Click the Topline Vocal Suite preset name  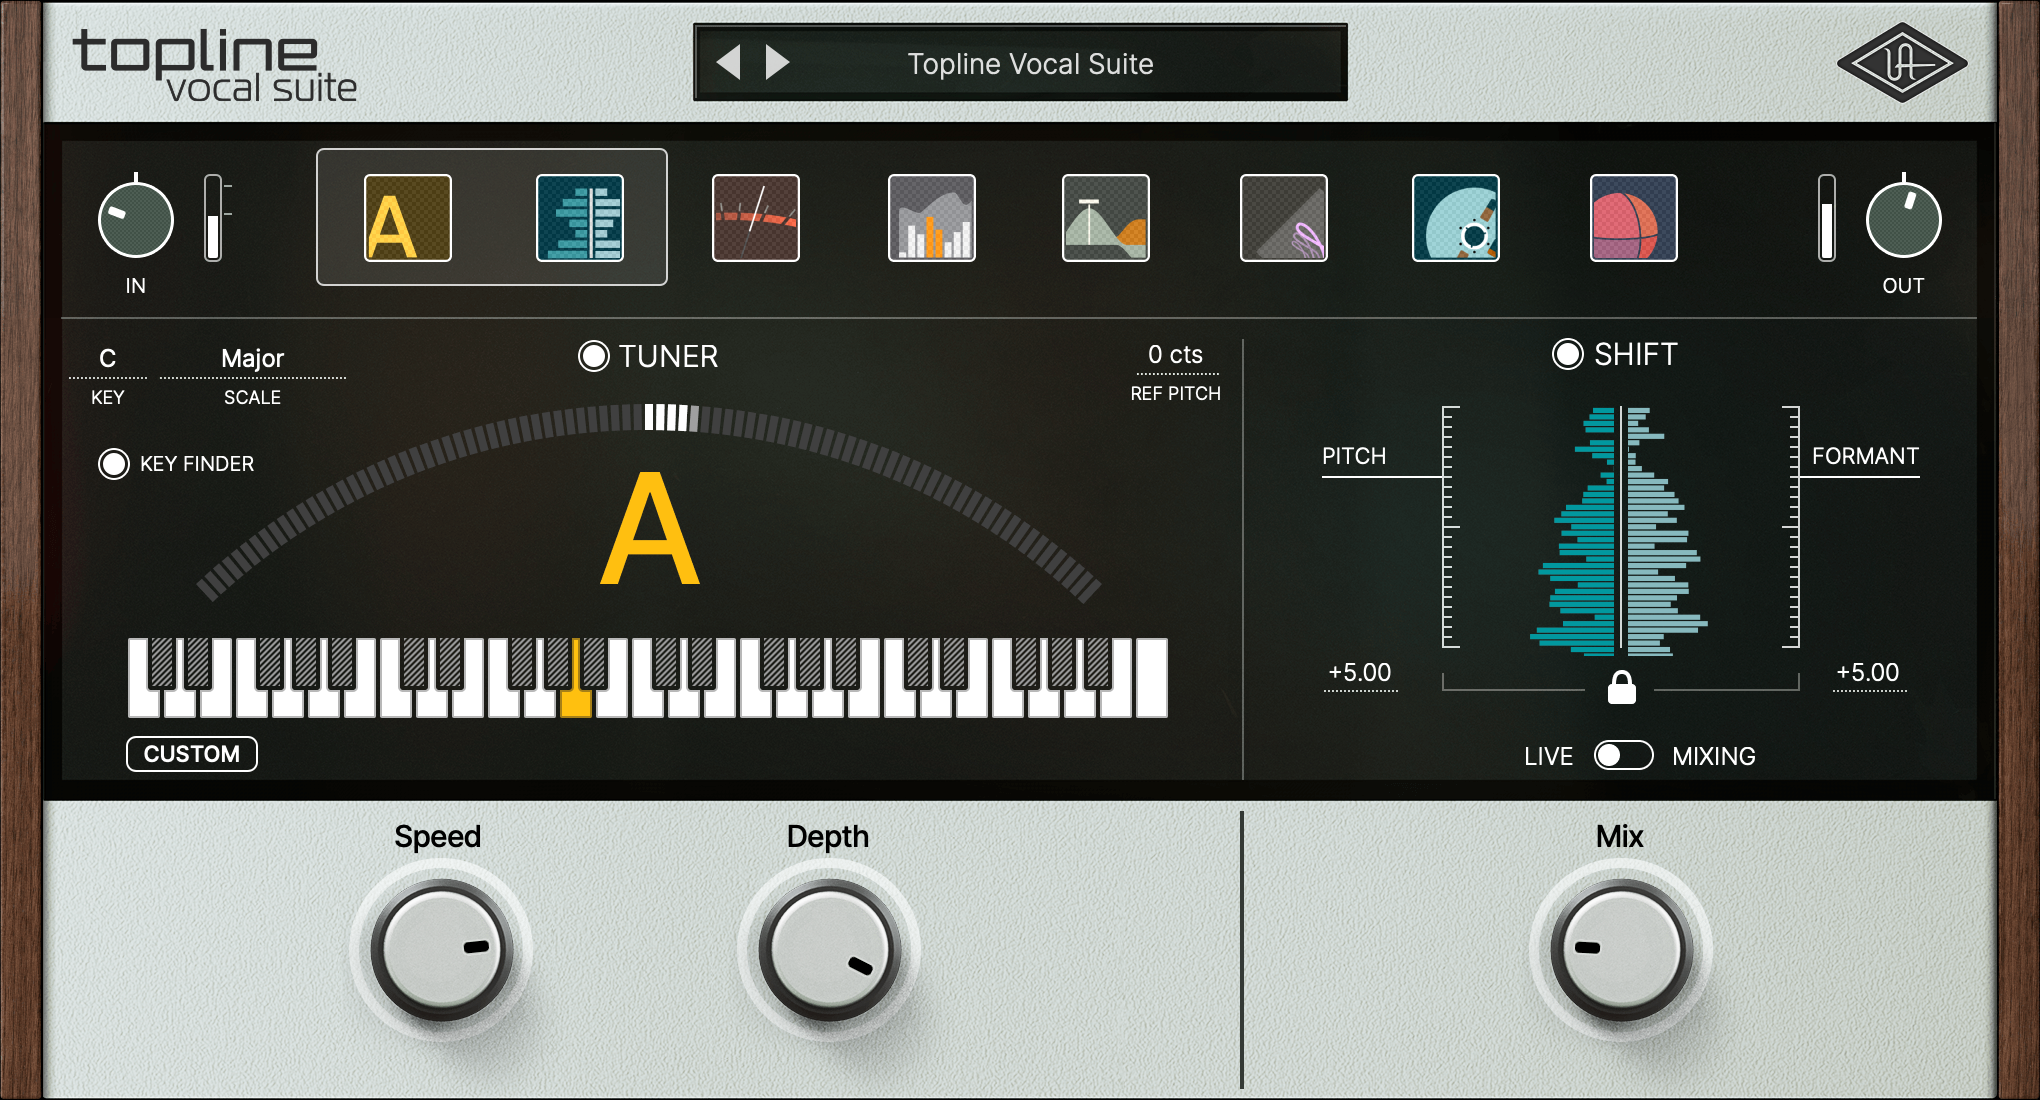[1030, 64]
